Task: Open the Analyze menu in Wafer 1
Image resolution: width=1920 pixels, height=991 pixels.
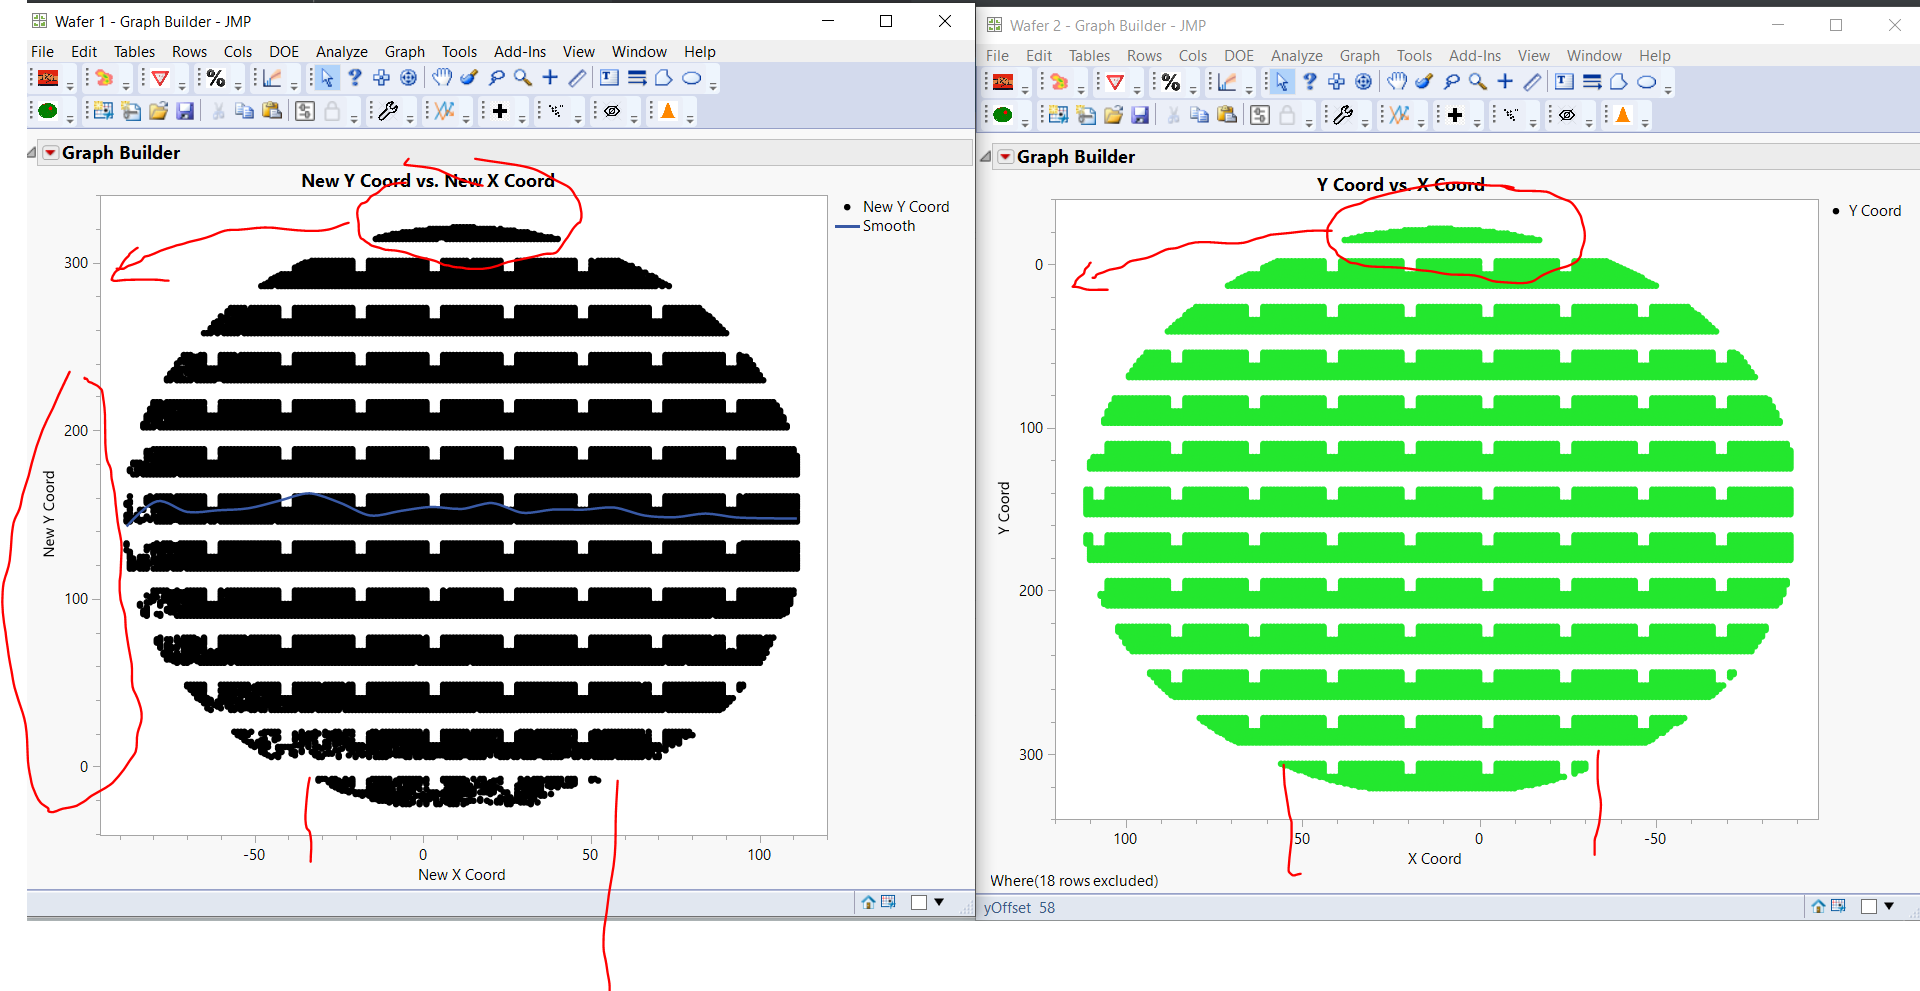Action: coord(341,51)
